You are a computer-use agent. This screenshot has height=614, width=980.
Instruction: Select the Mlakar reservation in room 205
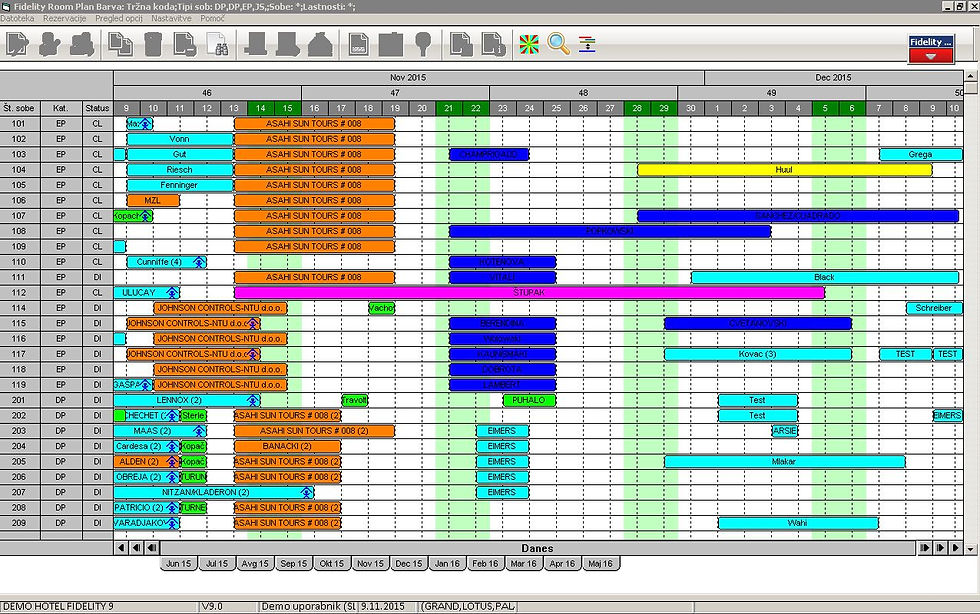(784, 462)
